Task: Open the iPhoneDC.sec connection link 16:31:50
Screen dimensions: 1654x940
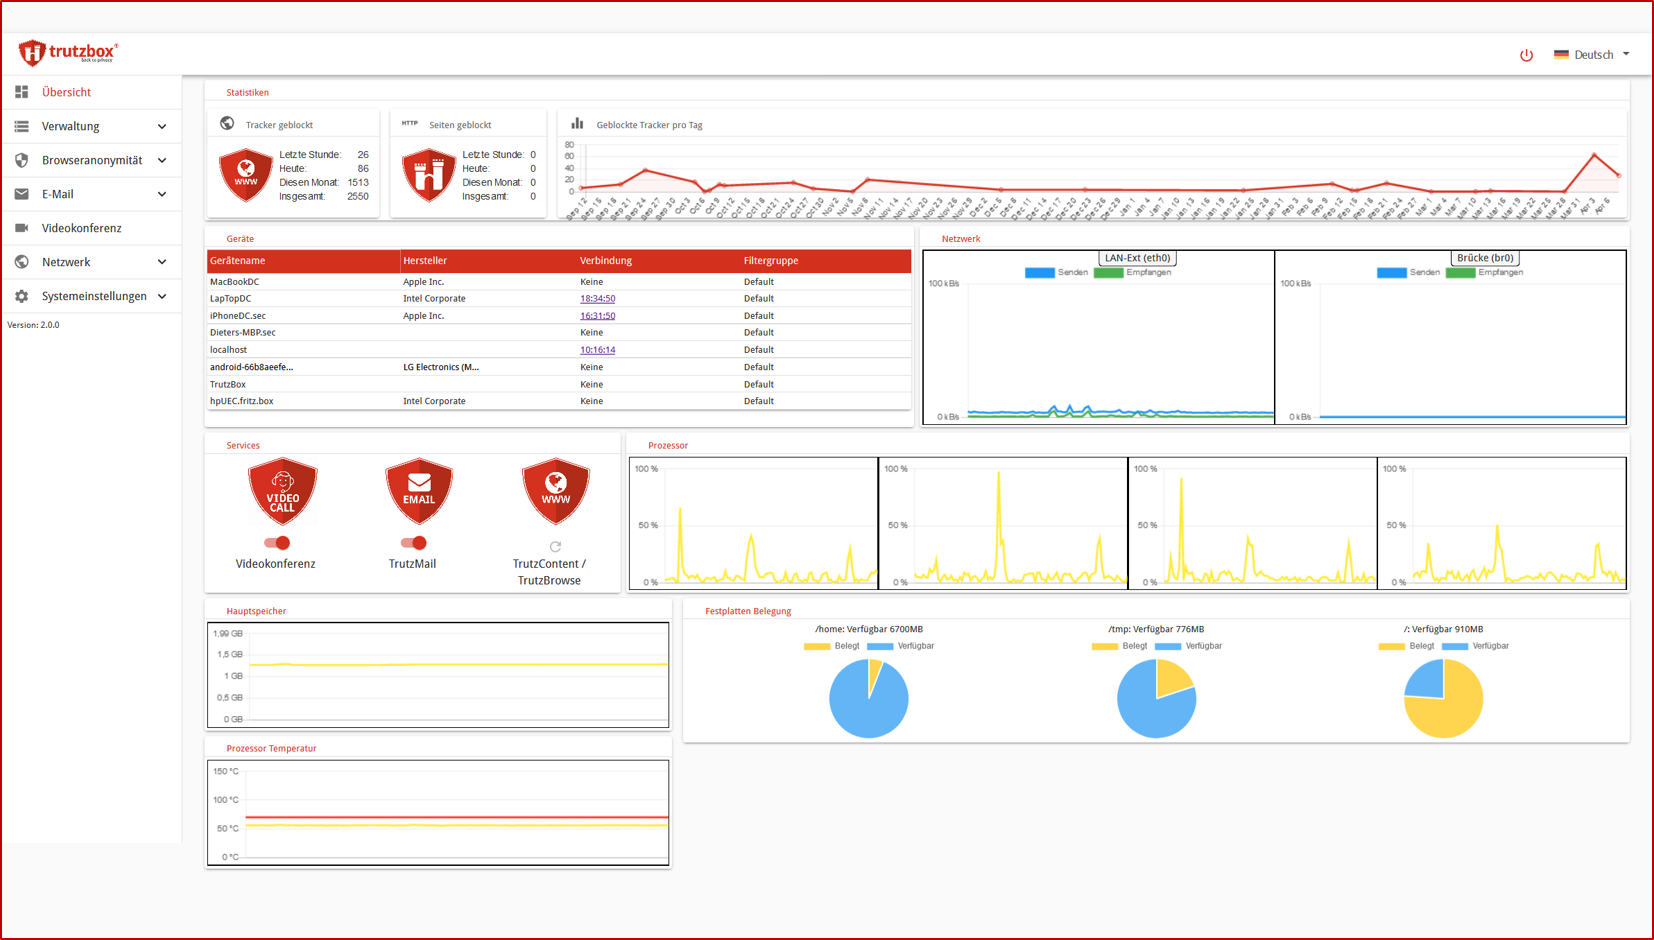Action: pyautogui.click(x=598, y=316)
